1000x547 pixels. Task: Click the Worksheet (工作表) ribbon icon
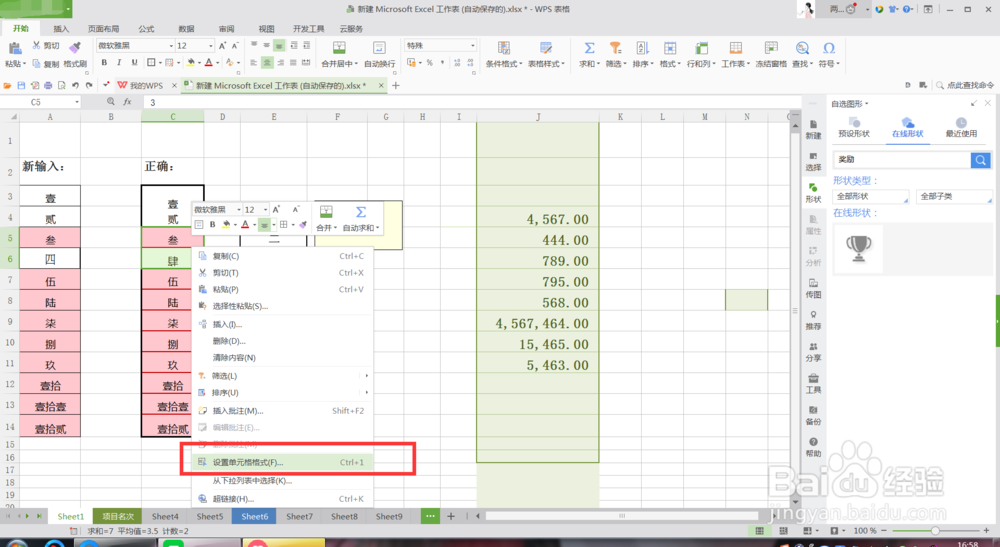click(735, 48)
